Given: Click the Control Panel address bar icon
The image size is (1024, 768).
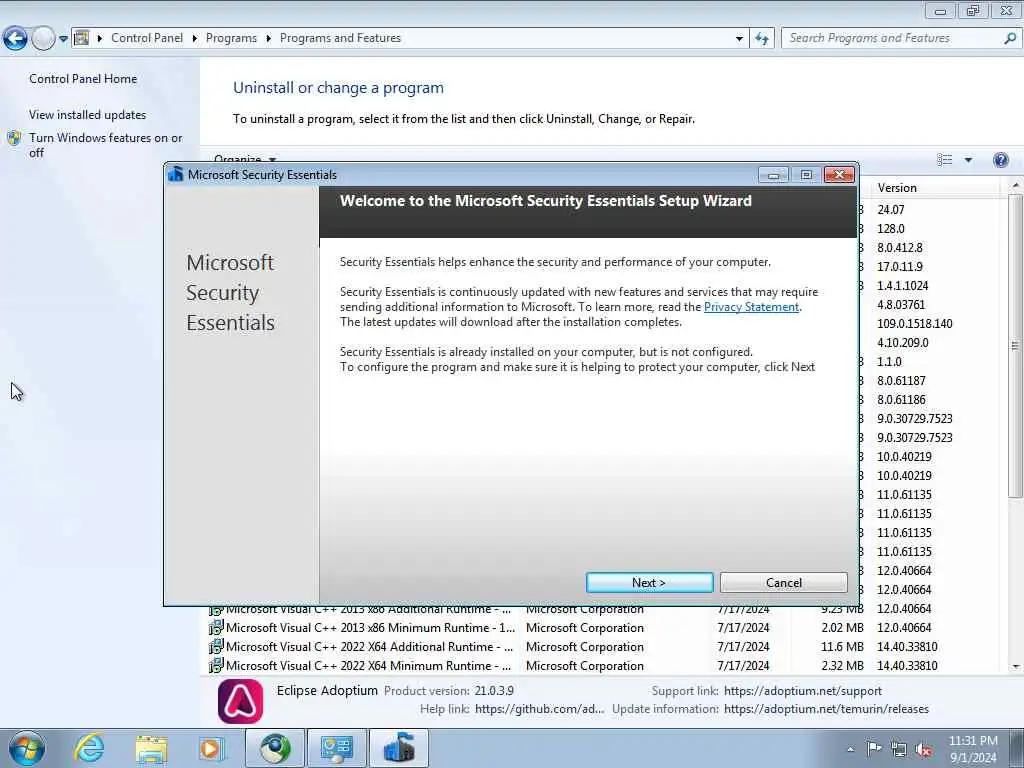Looking at the screenshot, I should tap(82, 38).
